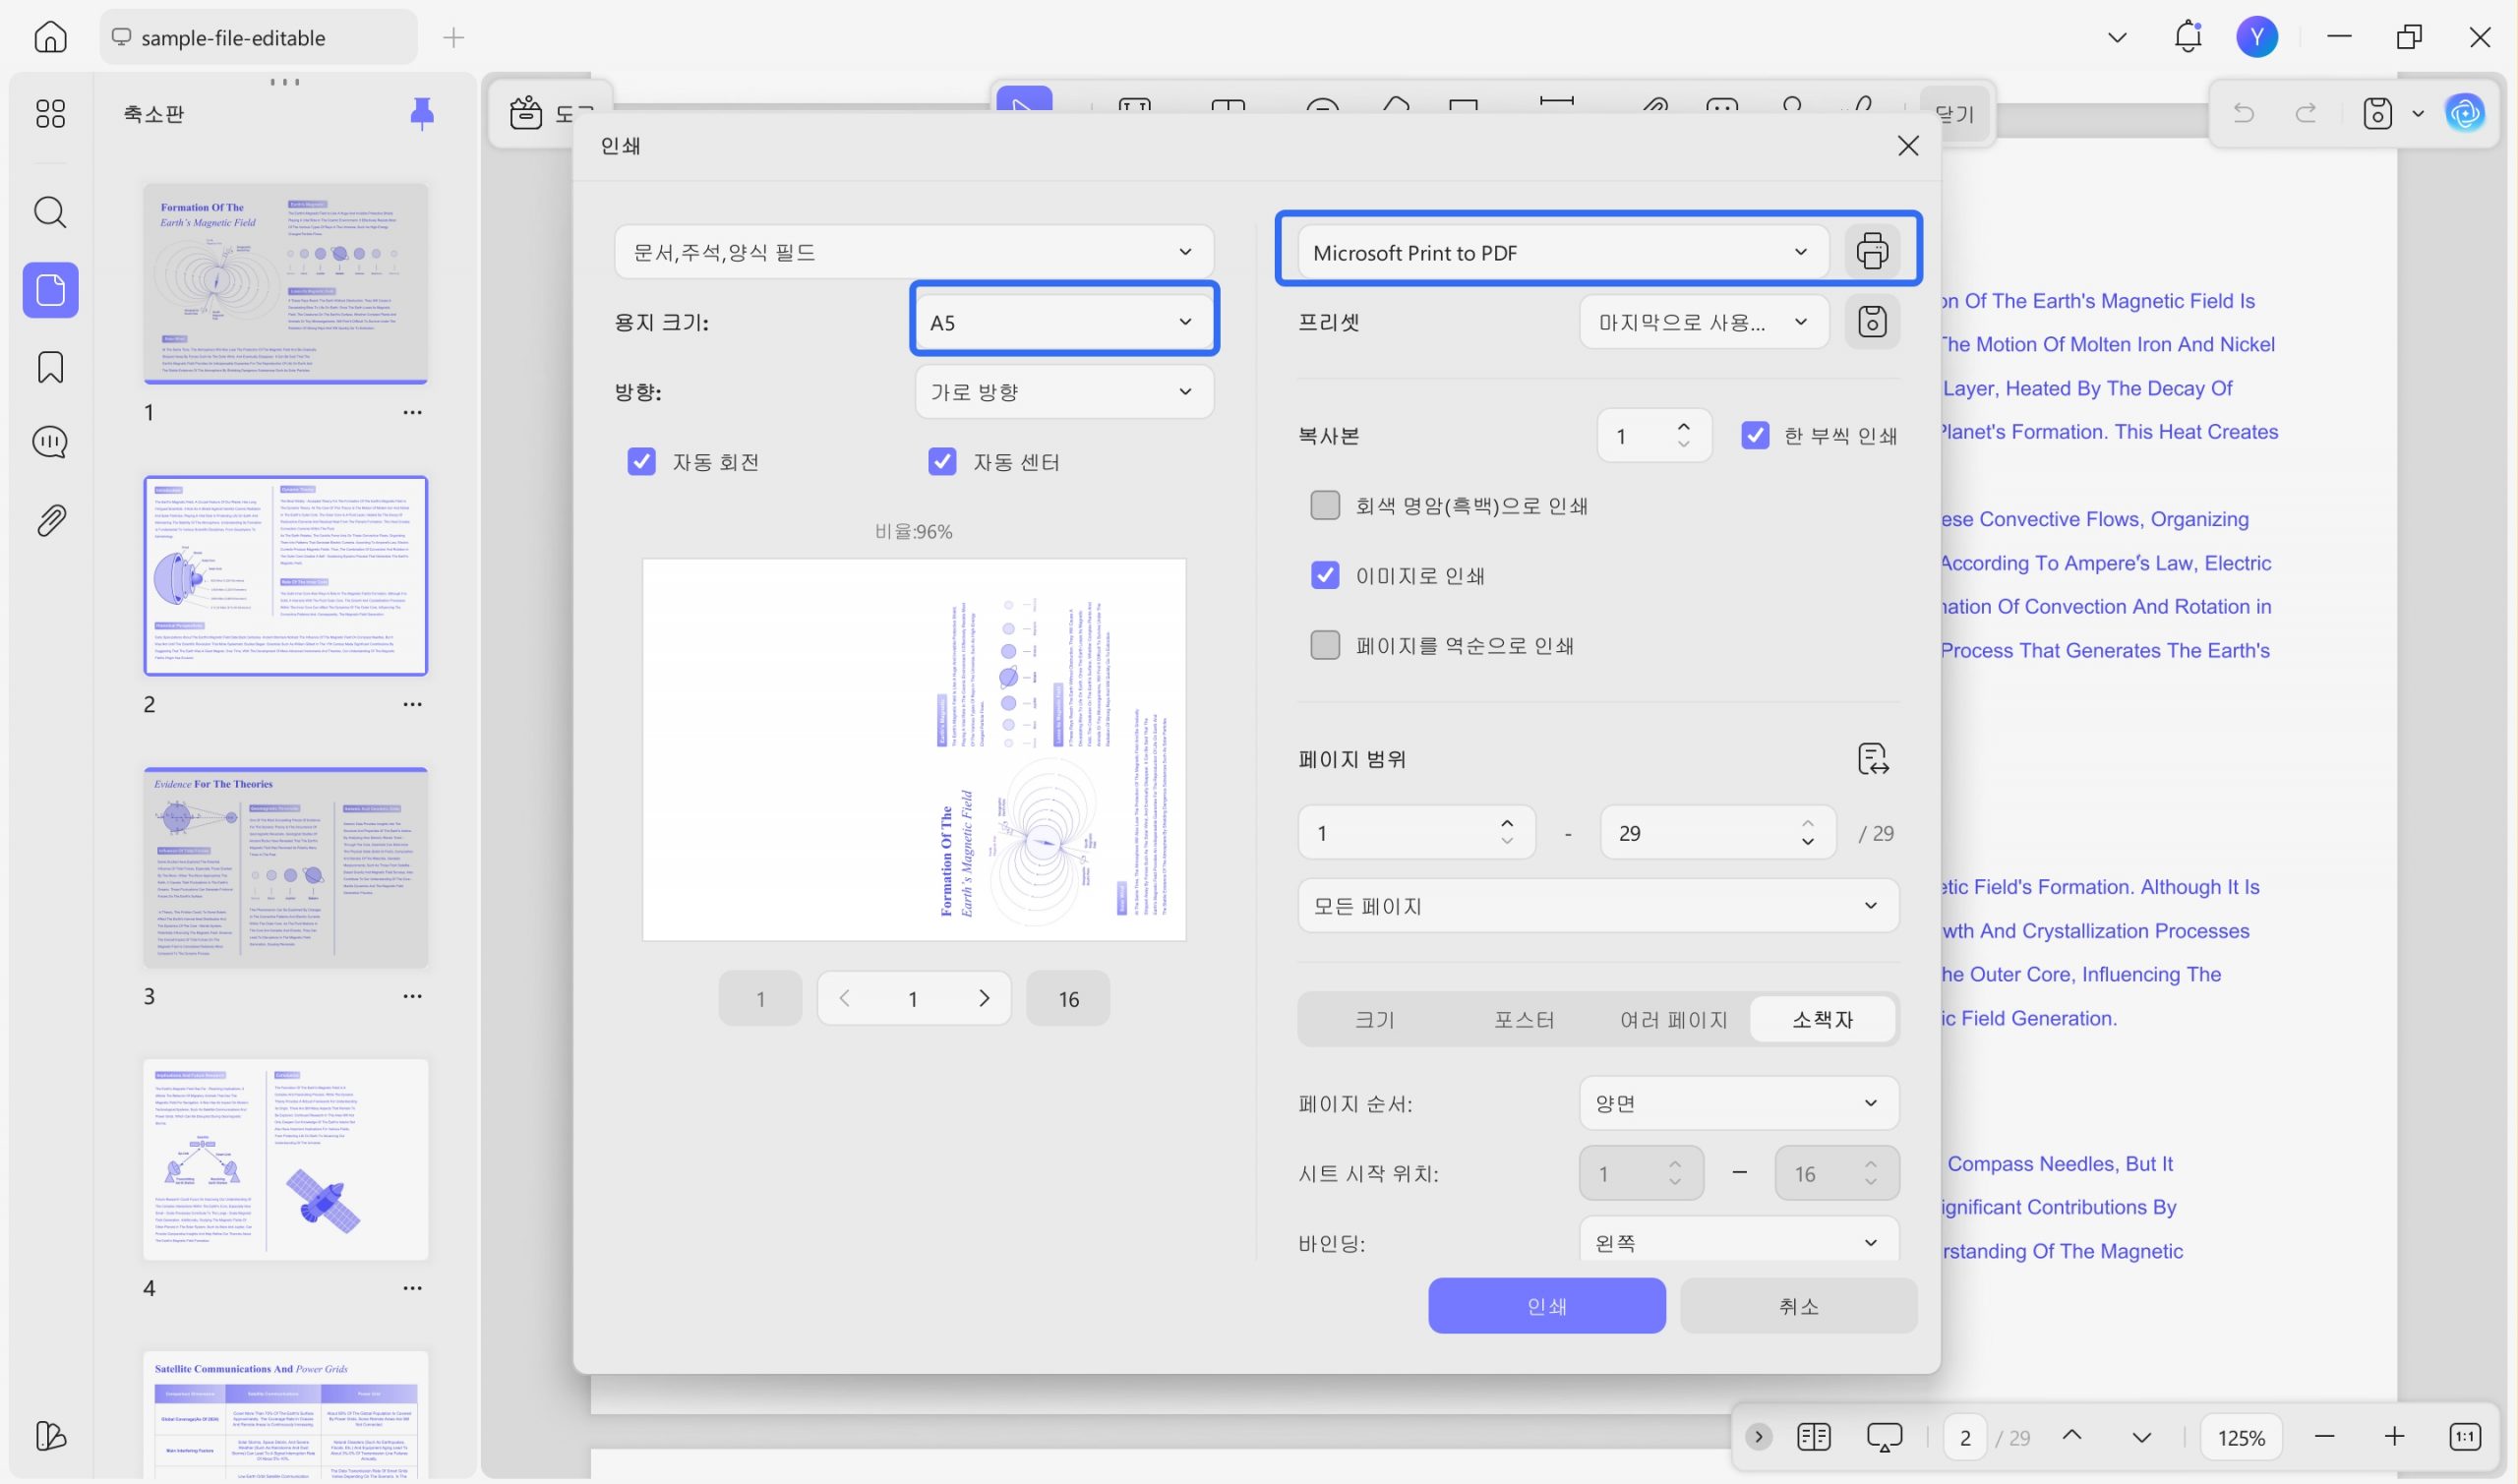Expand the 모든 페이지 dropdown
Viewport: 2518px width, 1484px height.
(1598, 906)
